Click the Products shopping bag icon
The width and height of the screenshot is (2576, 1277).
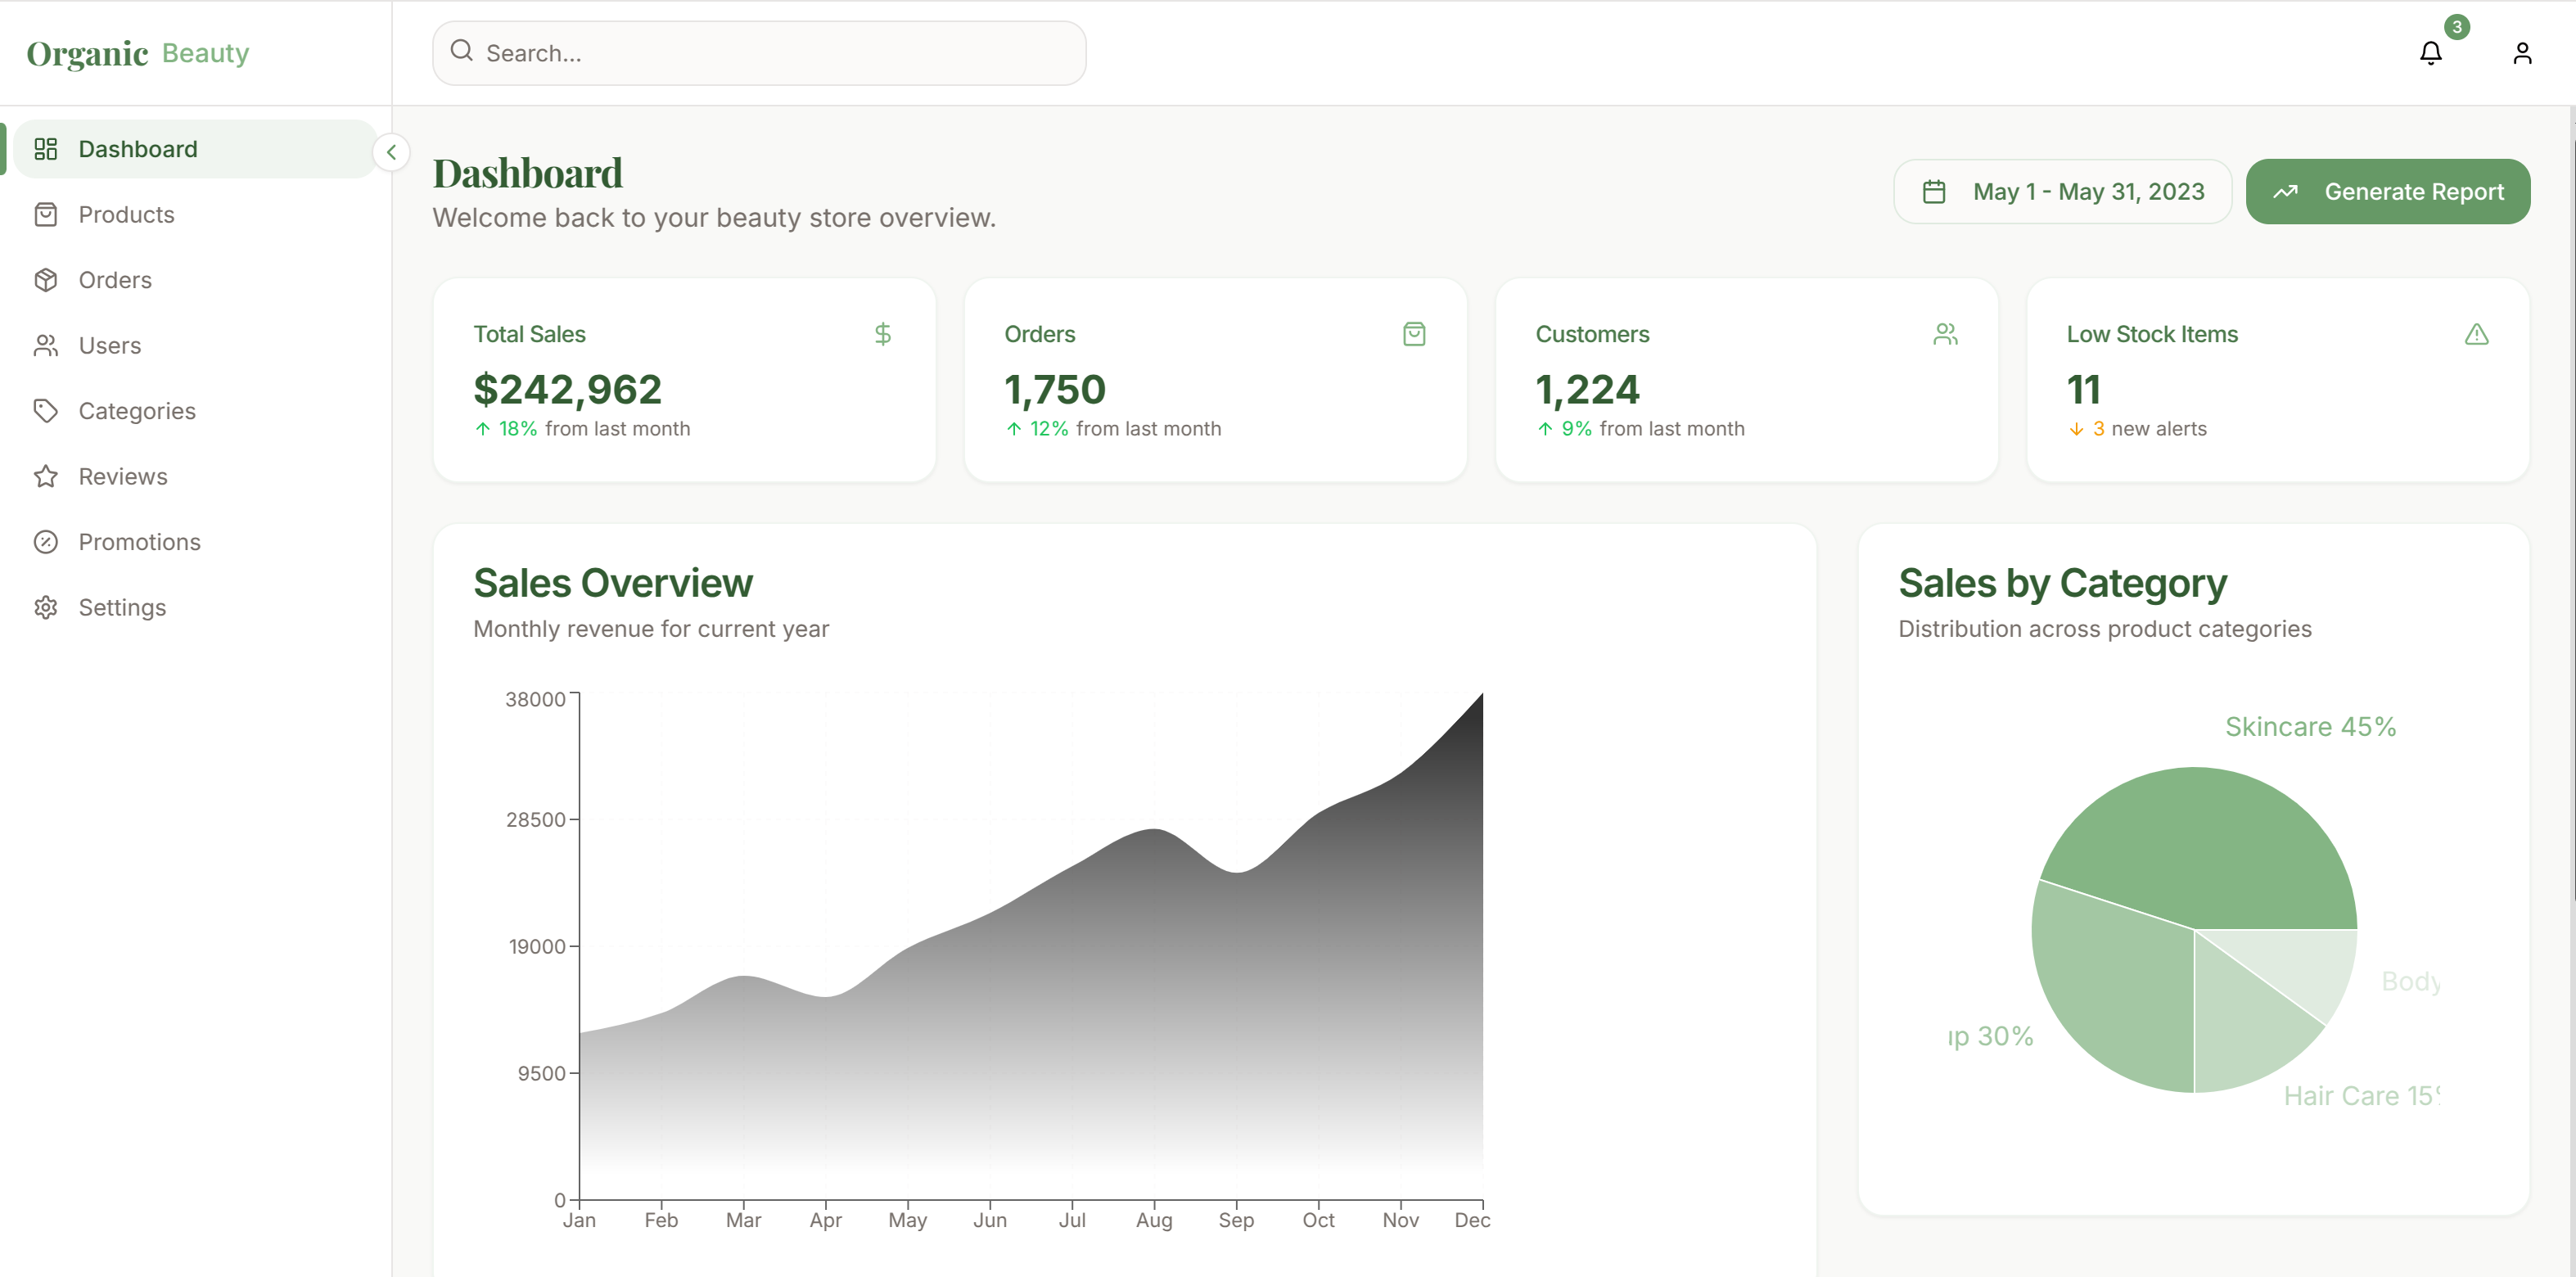[x=46, y=215]
